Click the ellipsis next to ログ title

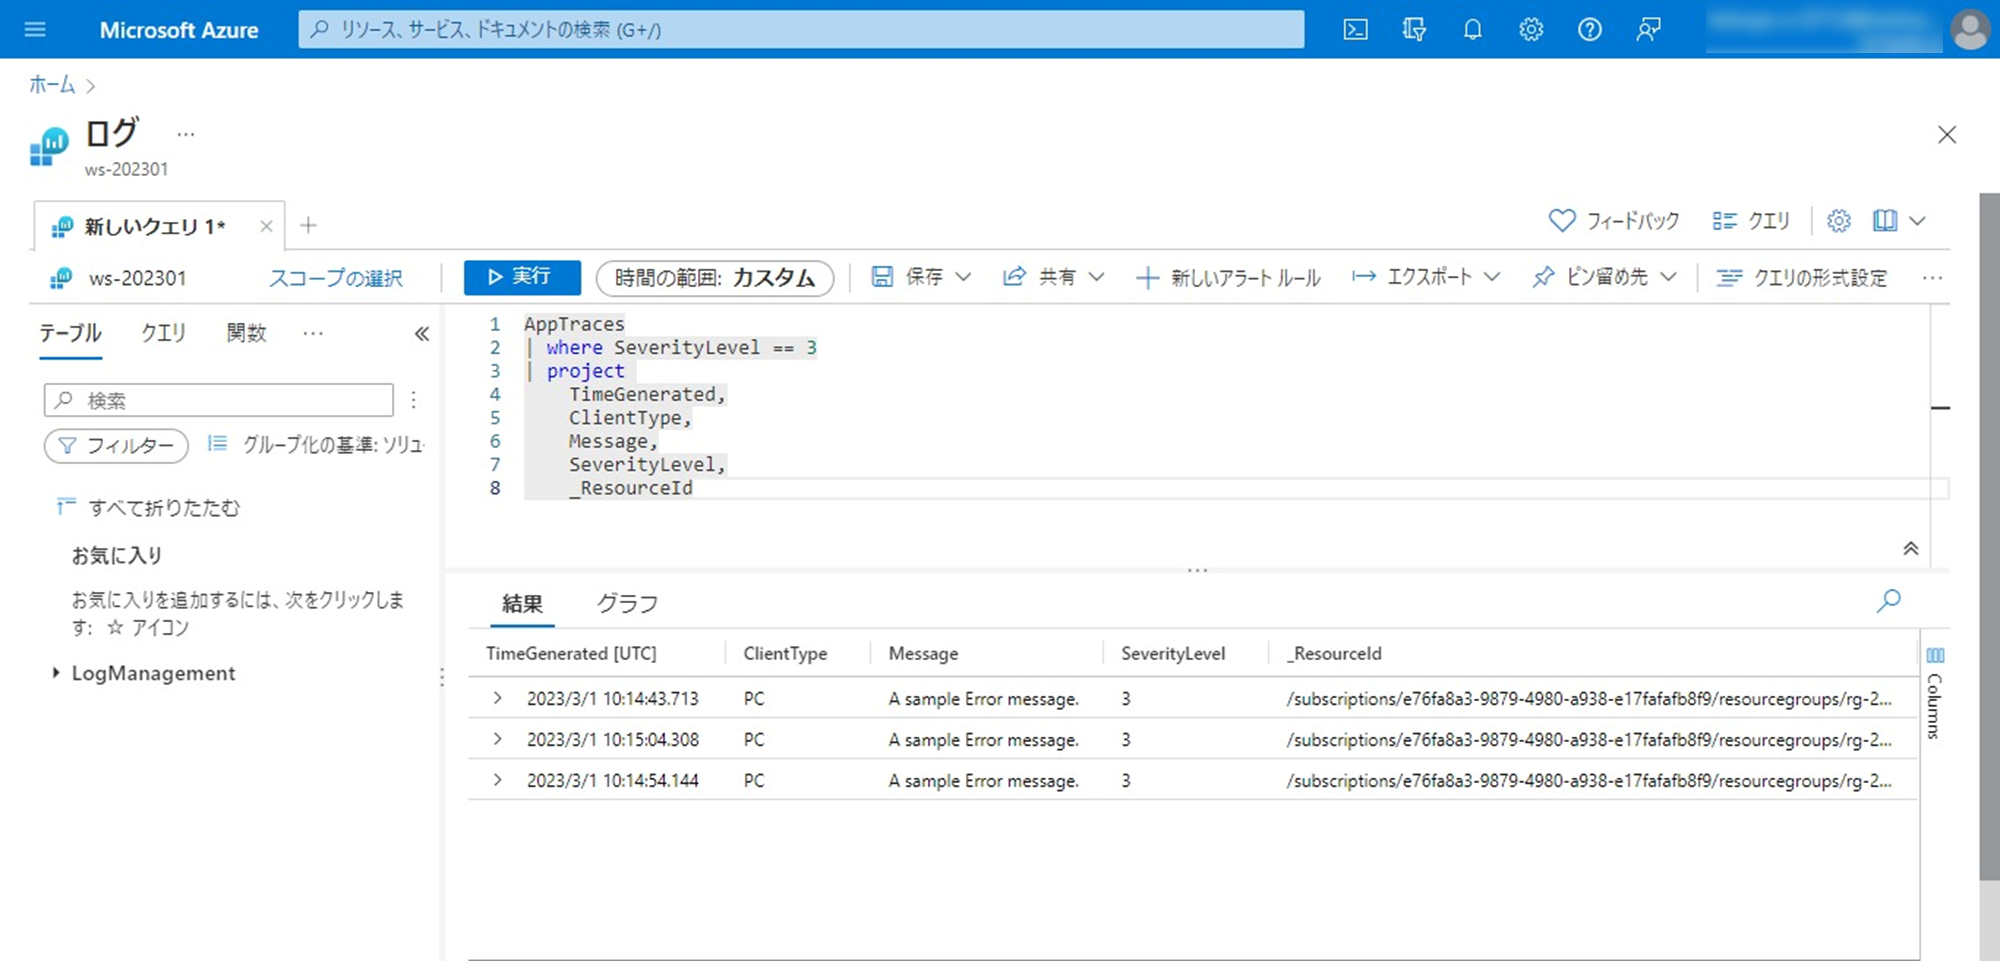[x=186, y=134]
